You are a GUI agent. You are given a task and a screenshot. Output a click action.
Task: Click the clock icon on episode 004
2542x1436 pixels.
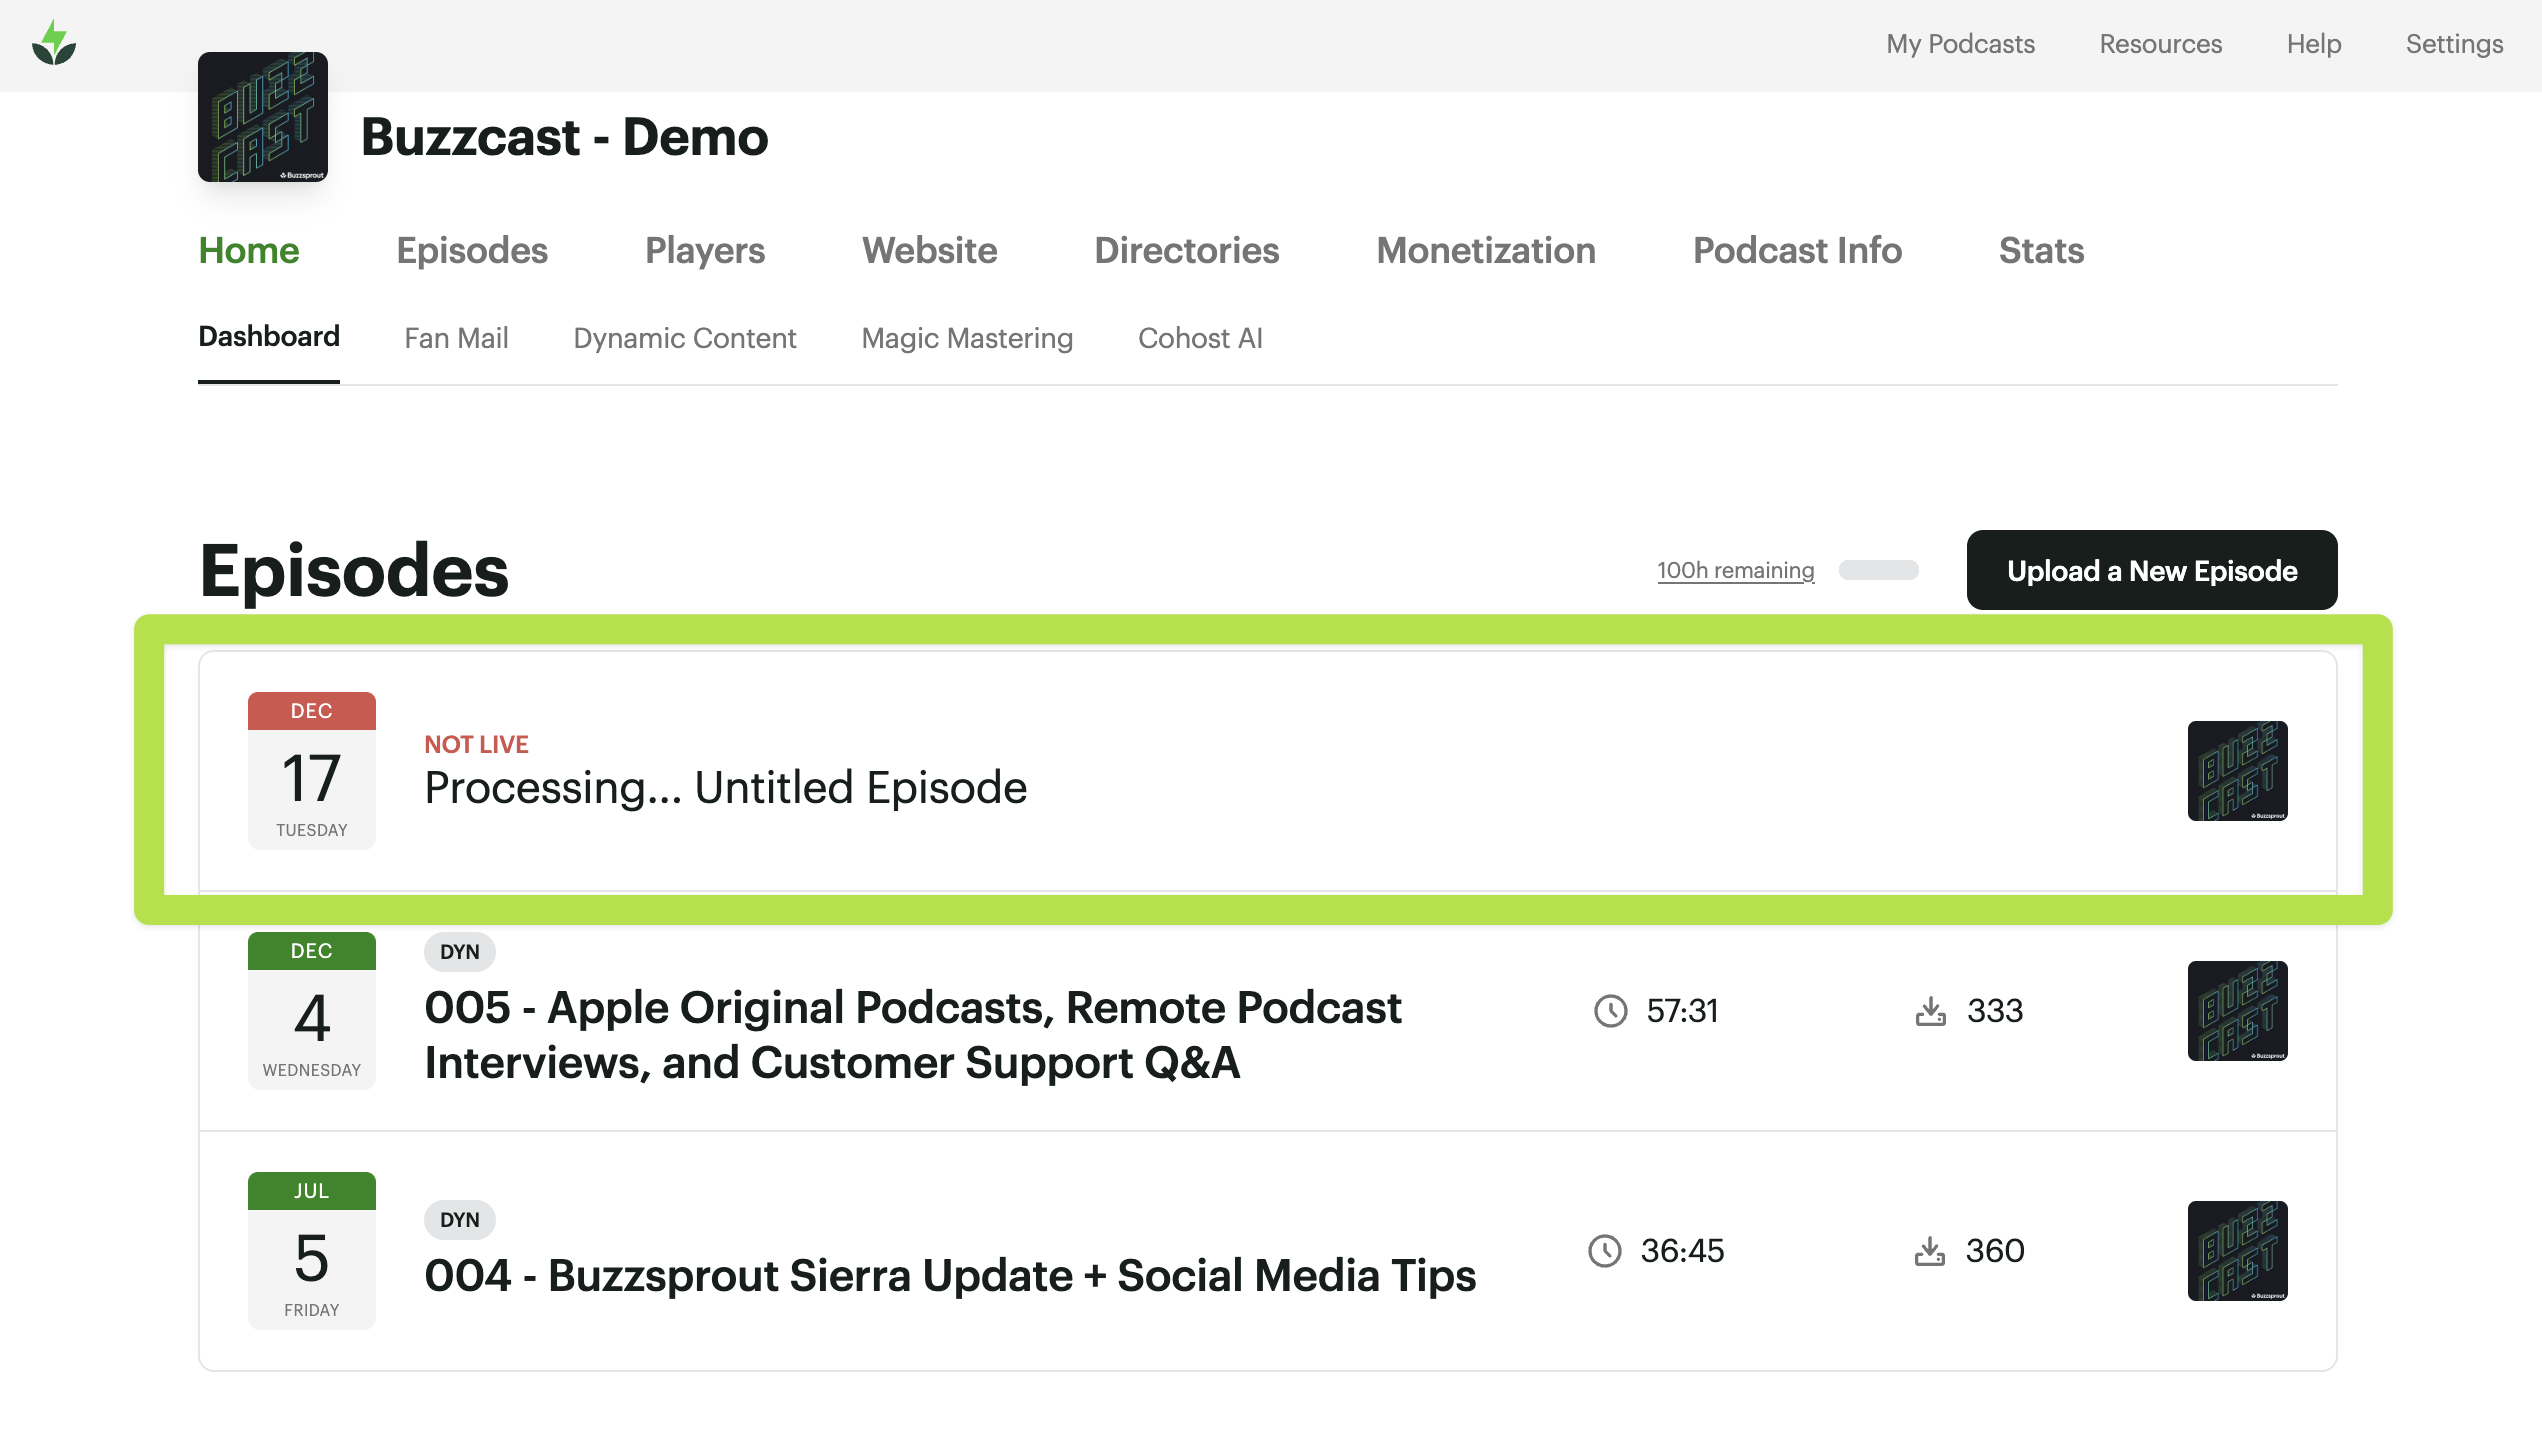pyautogui.click(x=1604, y=1251)
